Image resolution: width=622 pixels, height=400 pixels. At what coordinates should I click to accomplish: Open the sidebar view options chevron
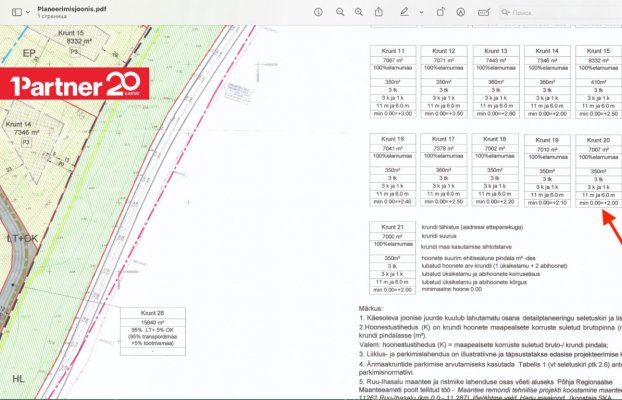tap(27, 11)
